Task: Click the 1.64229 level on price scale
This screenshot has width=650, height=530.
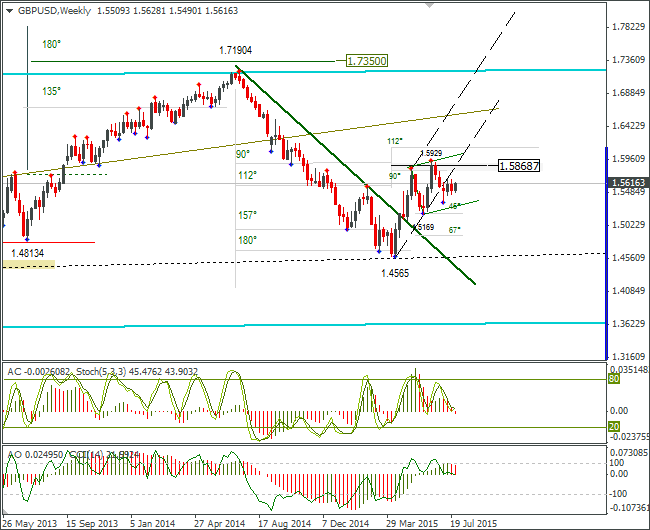Action: [629, 125]
